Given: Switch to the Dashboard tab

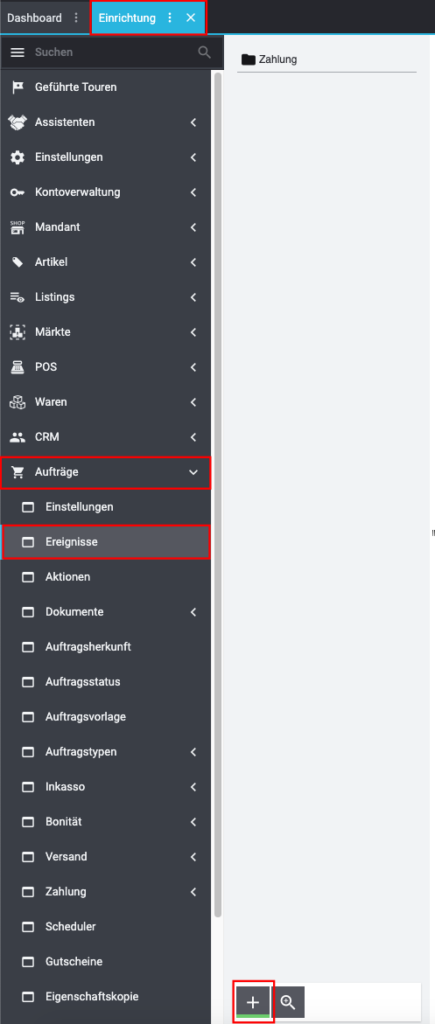Looking at the screenshot, I should 34,18.
